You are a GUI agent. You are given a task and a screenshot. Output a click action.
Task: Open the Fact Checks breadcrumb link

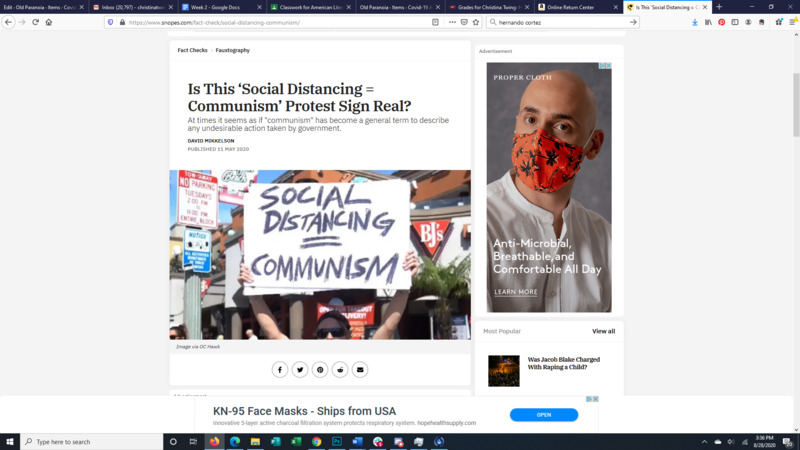coord(192,51)
